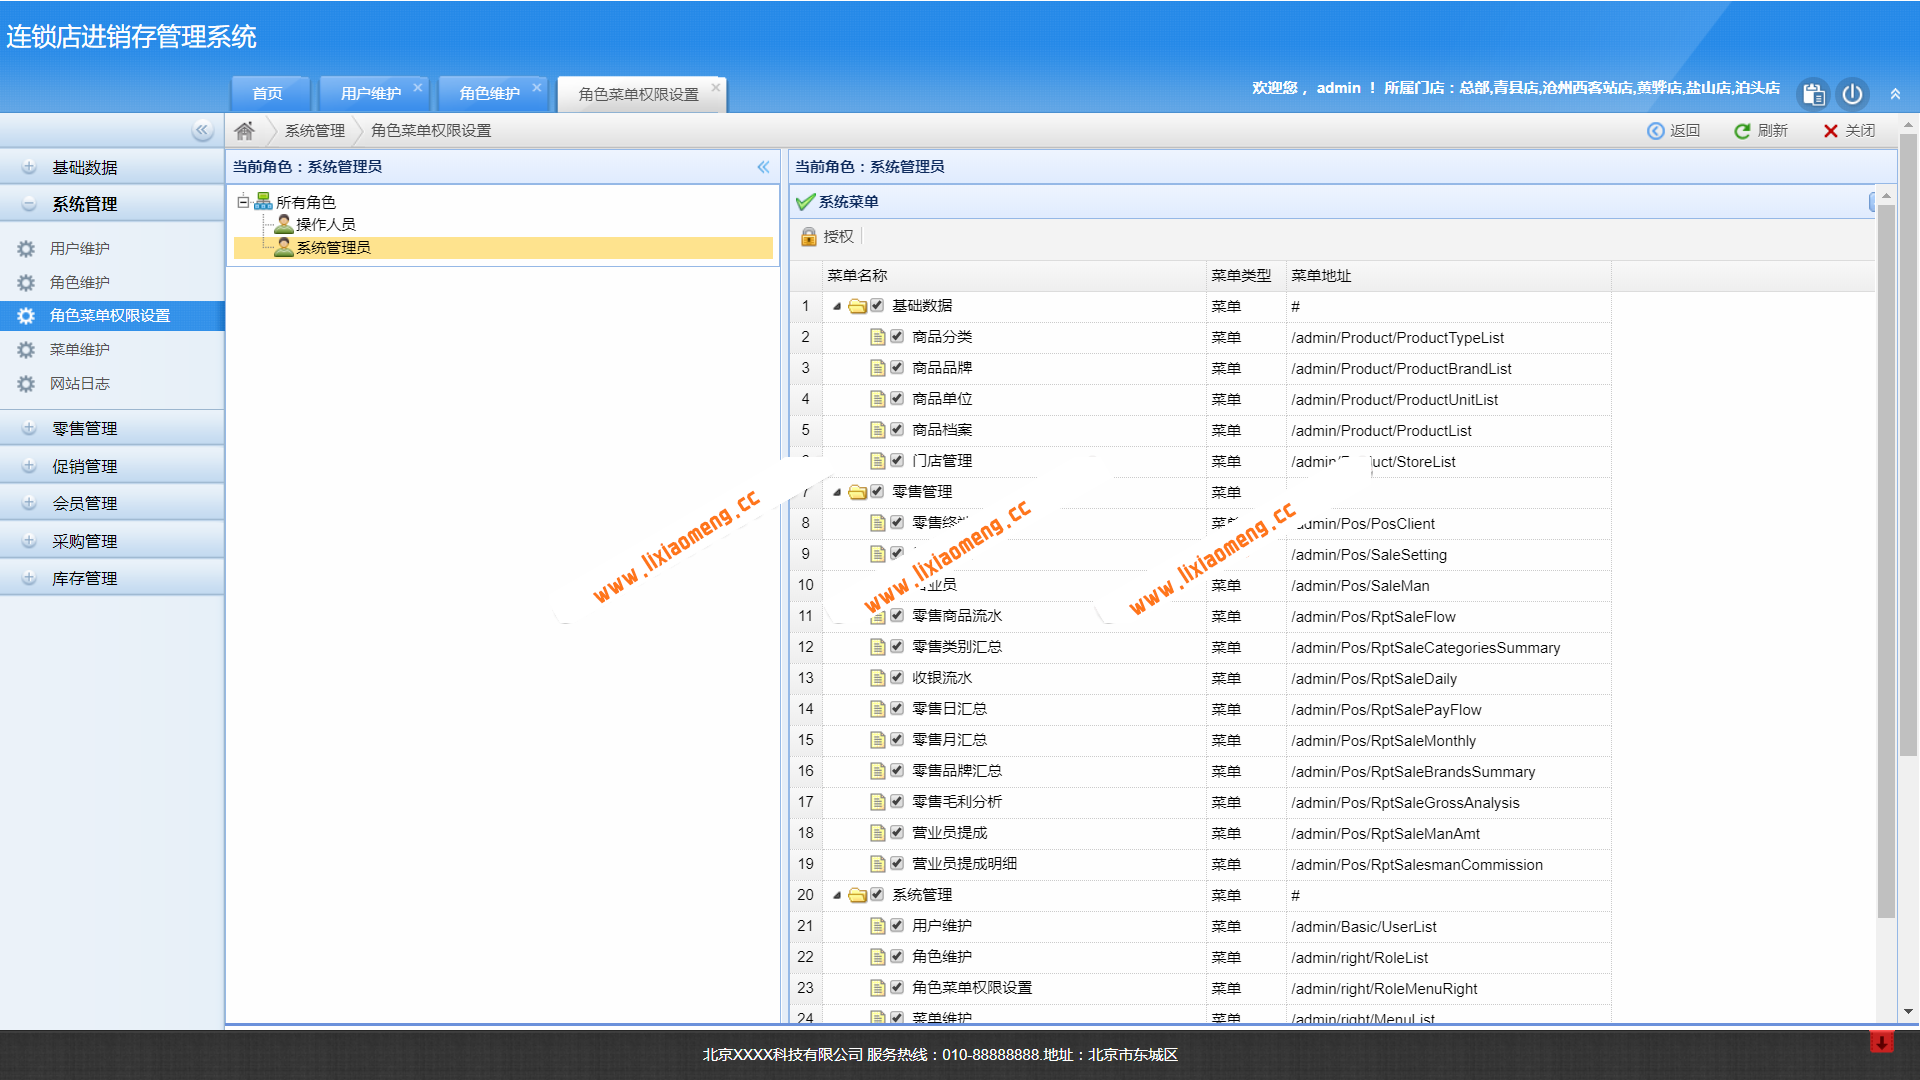Image resolution: width=1920 pixels, height=1080 pixels.
Task: Uncheck the 商品分类 permission checkbox
Action: pos(897,337)
